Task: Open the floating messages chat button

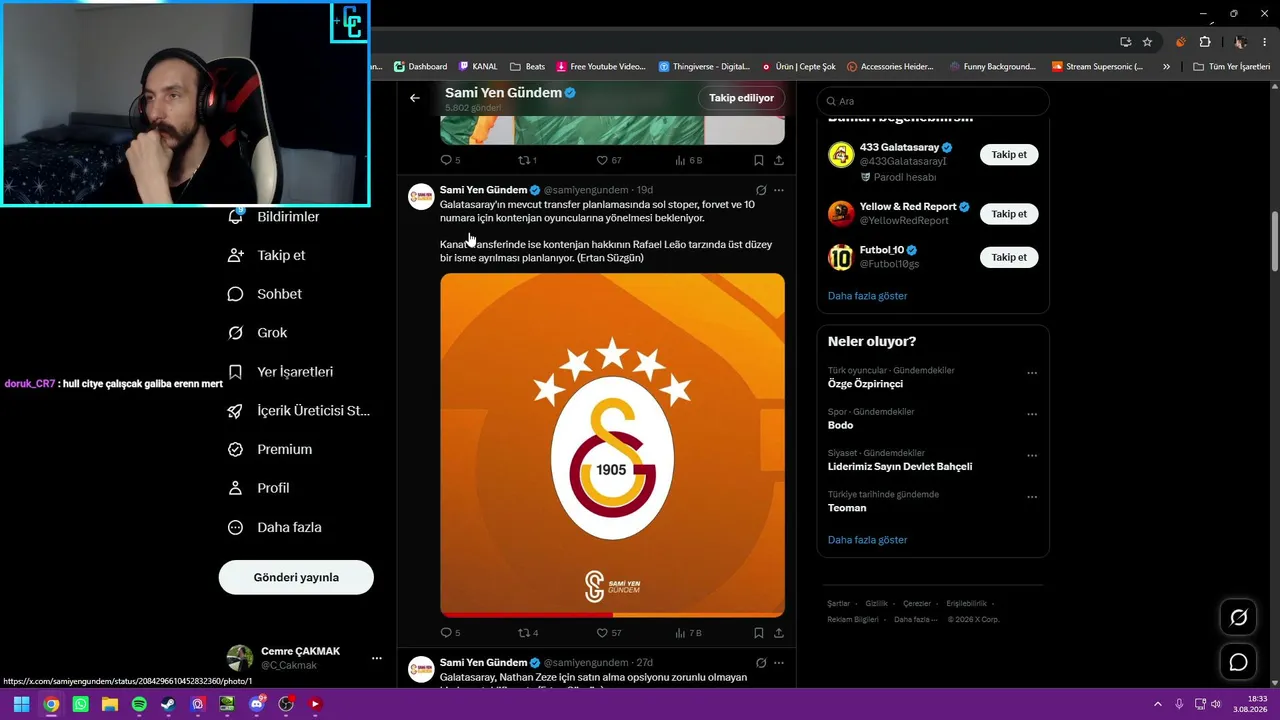Action: (1238, 662)
